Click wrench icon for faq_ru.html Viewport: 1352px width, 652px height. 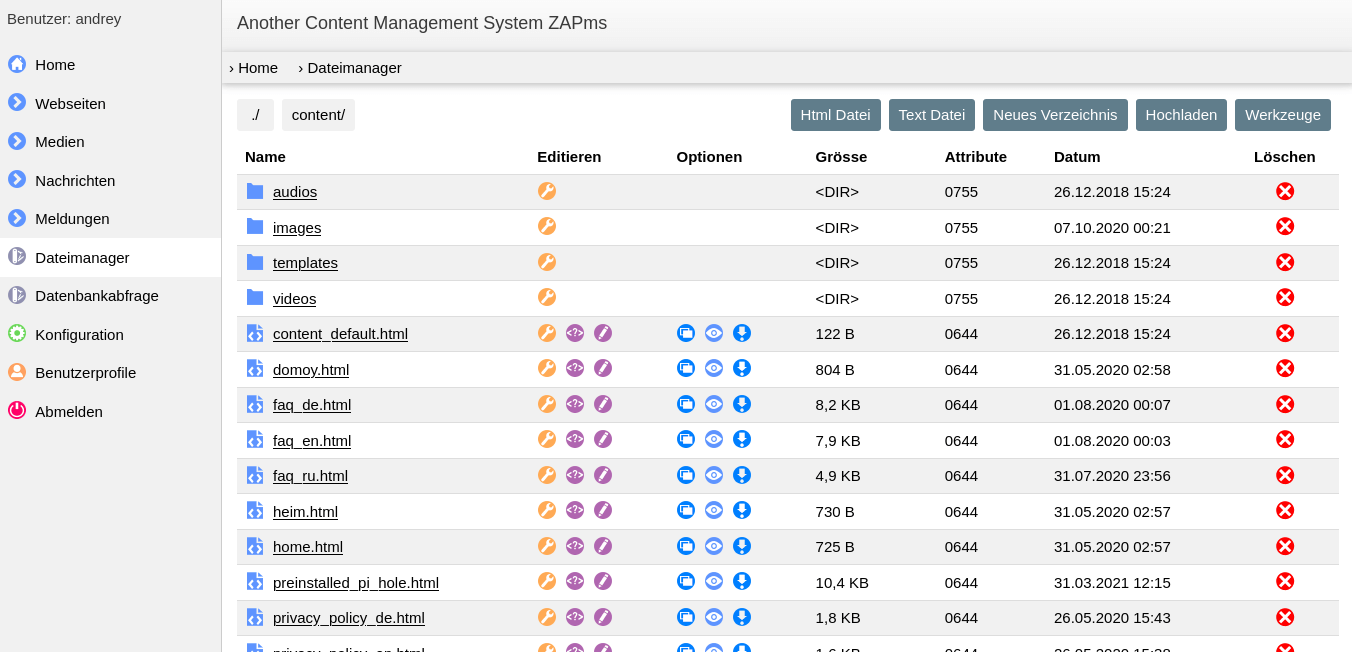click(547, 475)
